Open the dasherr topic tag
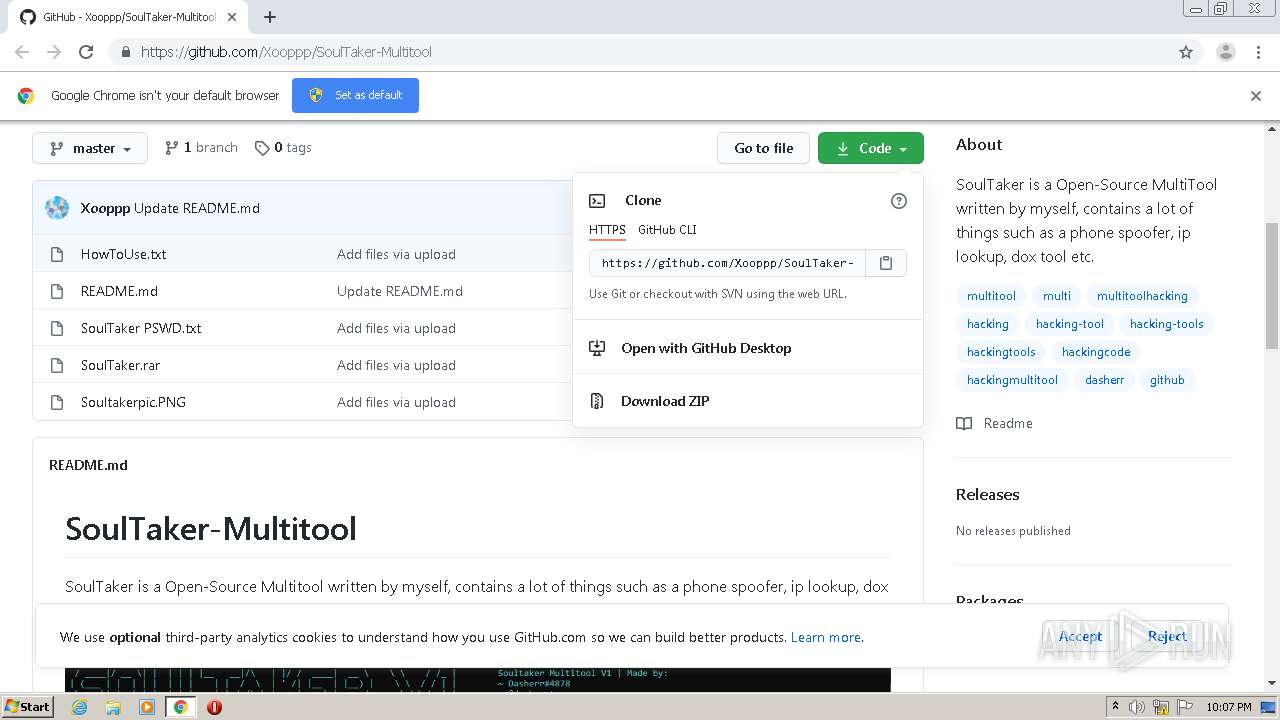 (x=1105, y=380)
